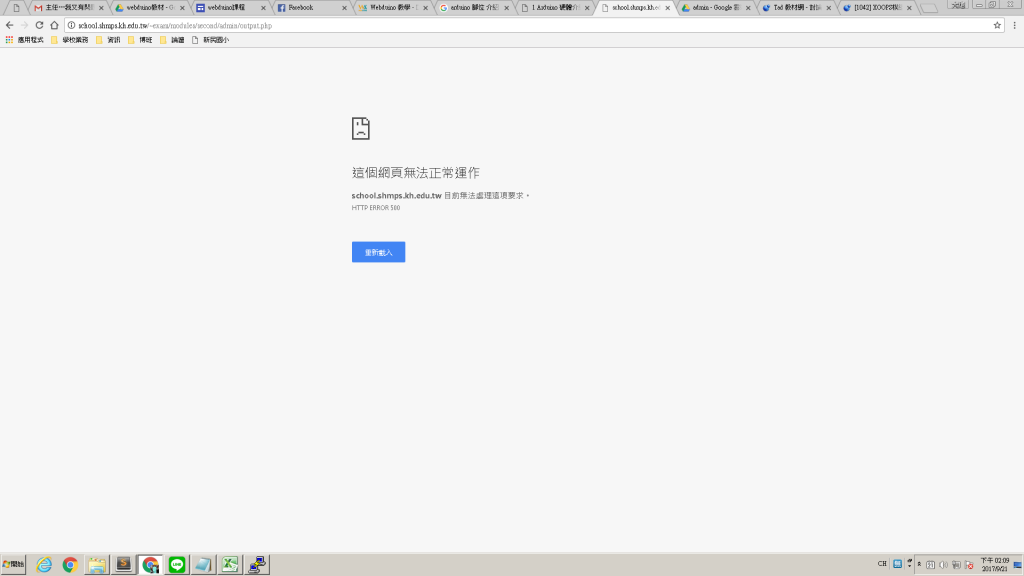Open Sublime Text from the taskbar

124,565
